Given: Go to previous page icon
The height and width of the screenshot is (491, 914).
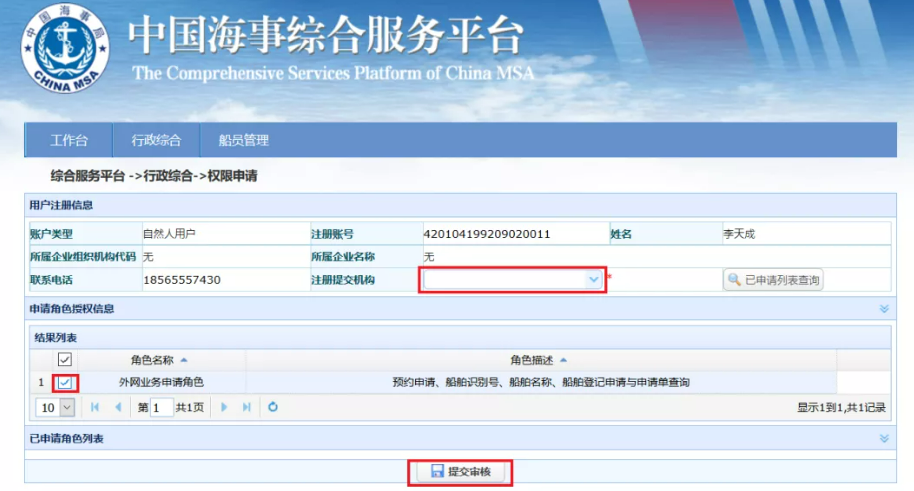Looking at the screenshot, I should [x=118, y=407].
